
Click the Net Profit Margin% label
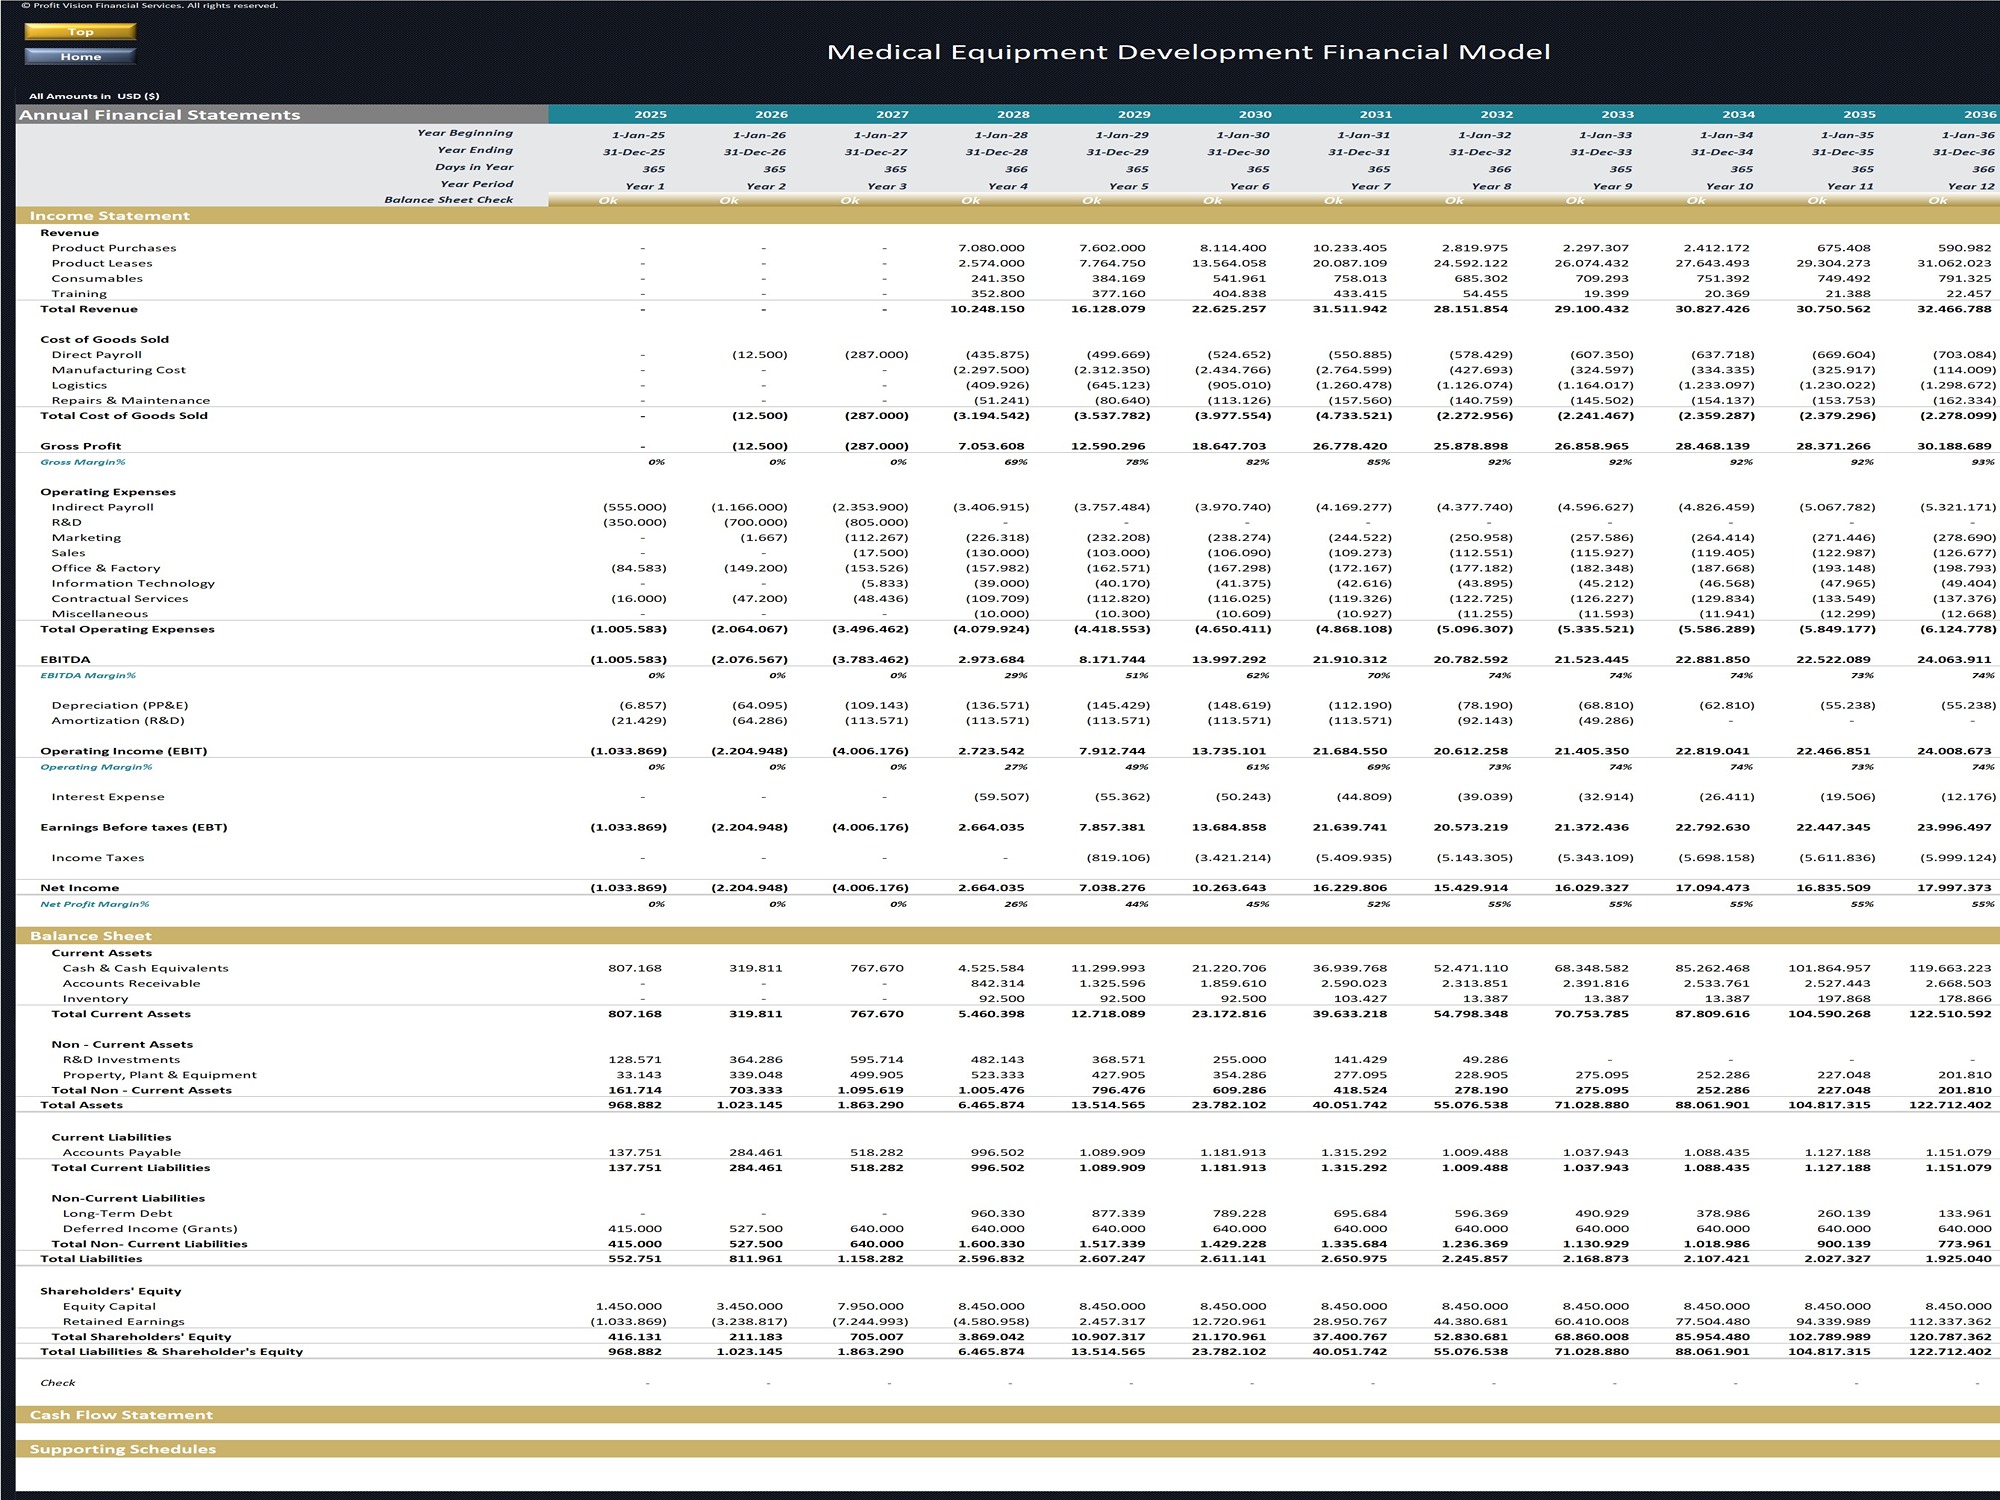point(94,904)
